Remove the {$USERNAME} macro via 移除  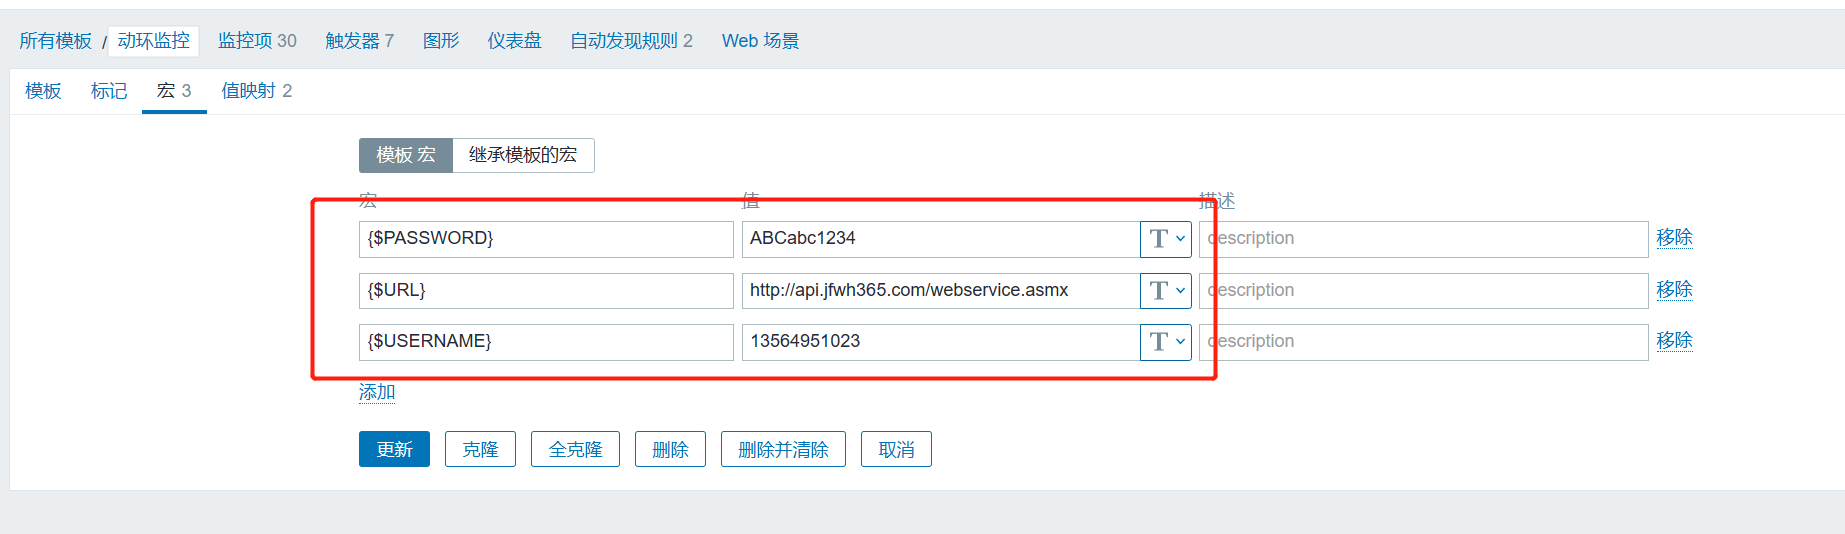1674,341
